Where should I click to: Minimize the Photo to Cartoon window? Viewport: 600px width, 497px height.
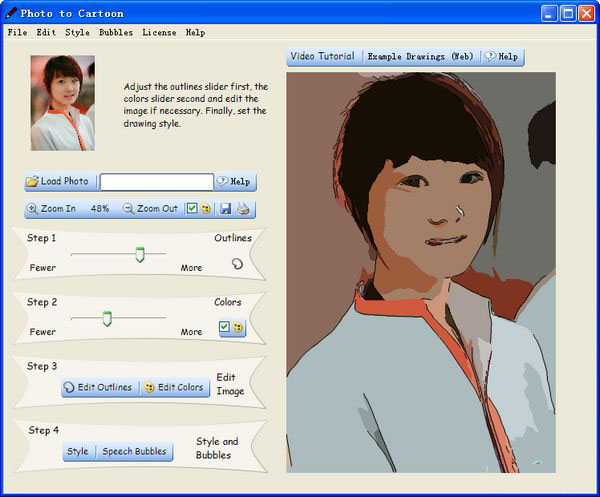click(x=549, y=14)
